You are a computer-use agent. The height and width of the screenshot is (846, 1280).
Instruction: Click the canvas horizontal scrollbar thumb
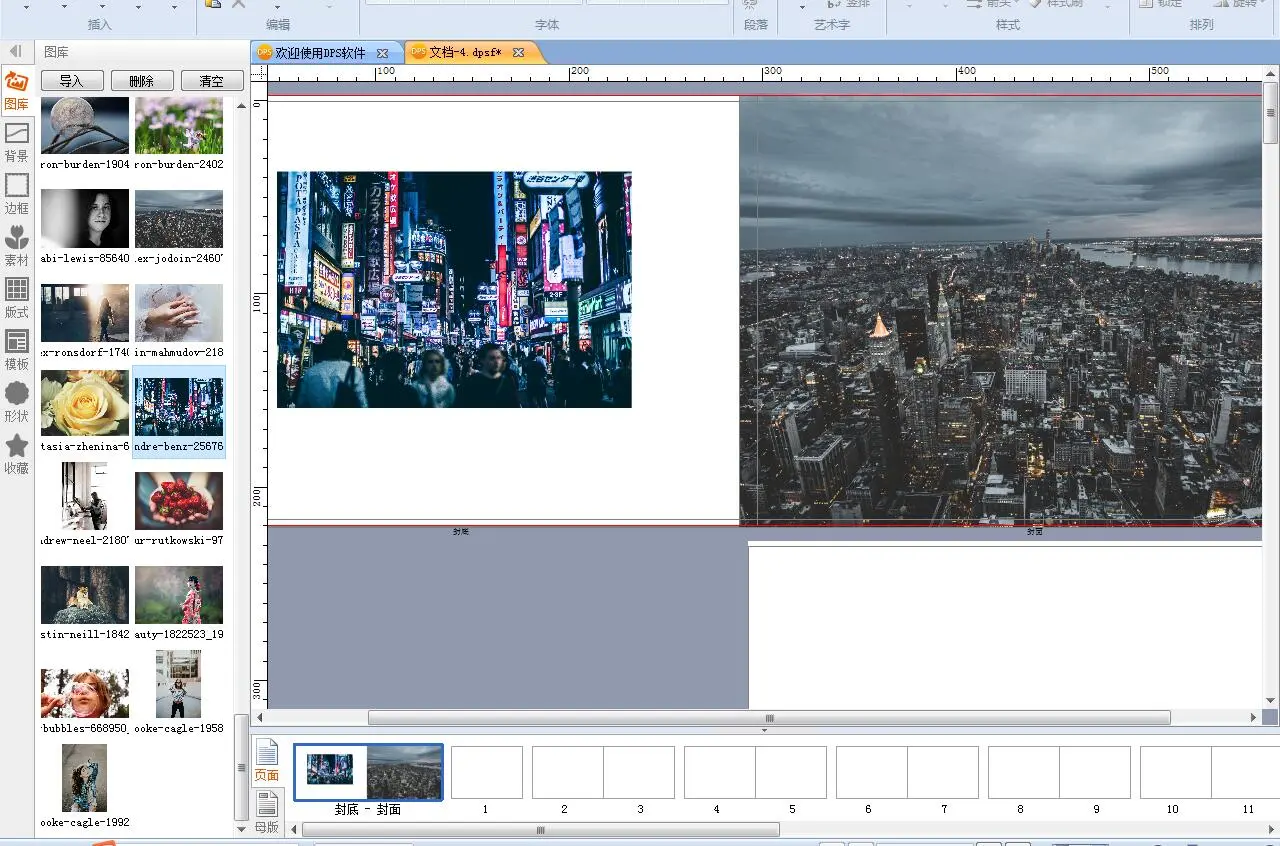(x=769, y=718)
